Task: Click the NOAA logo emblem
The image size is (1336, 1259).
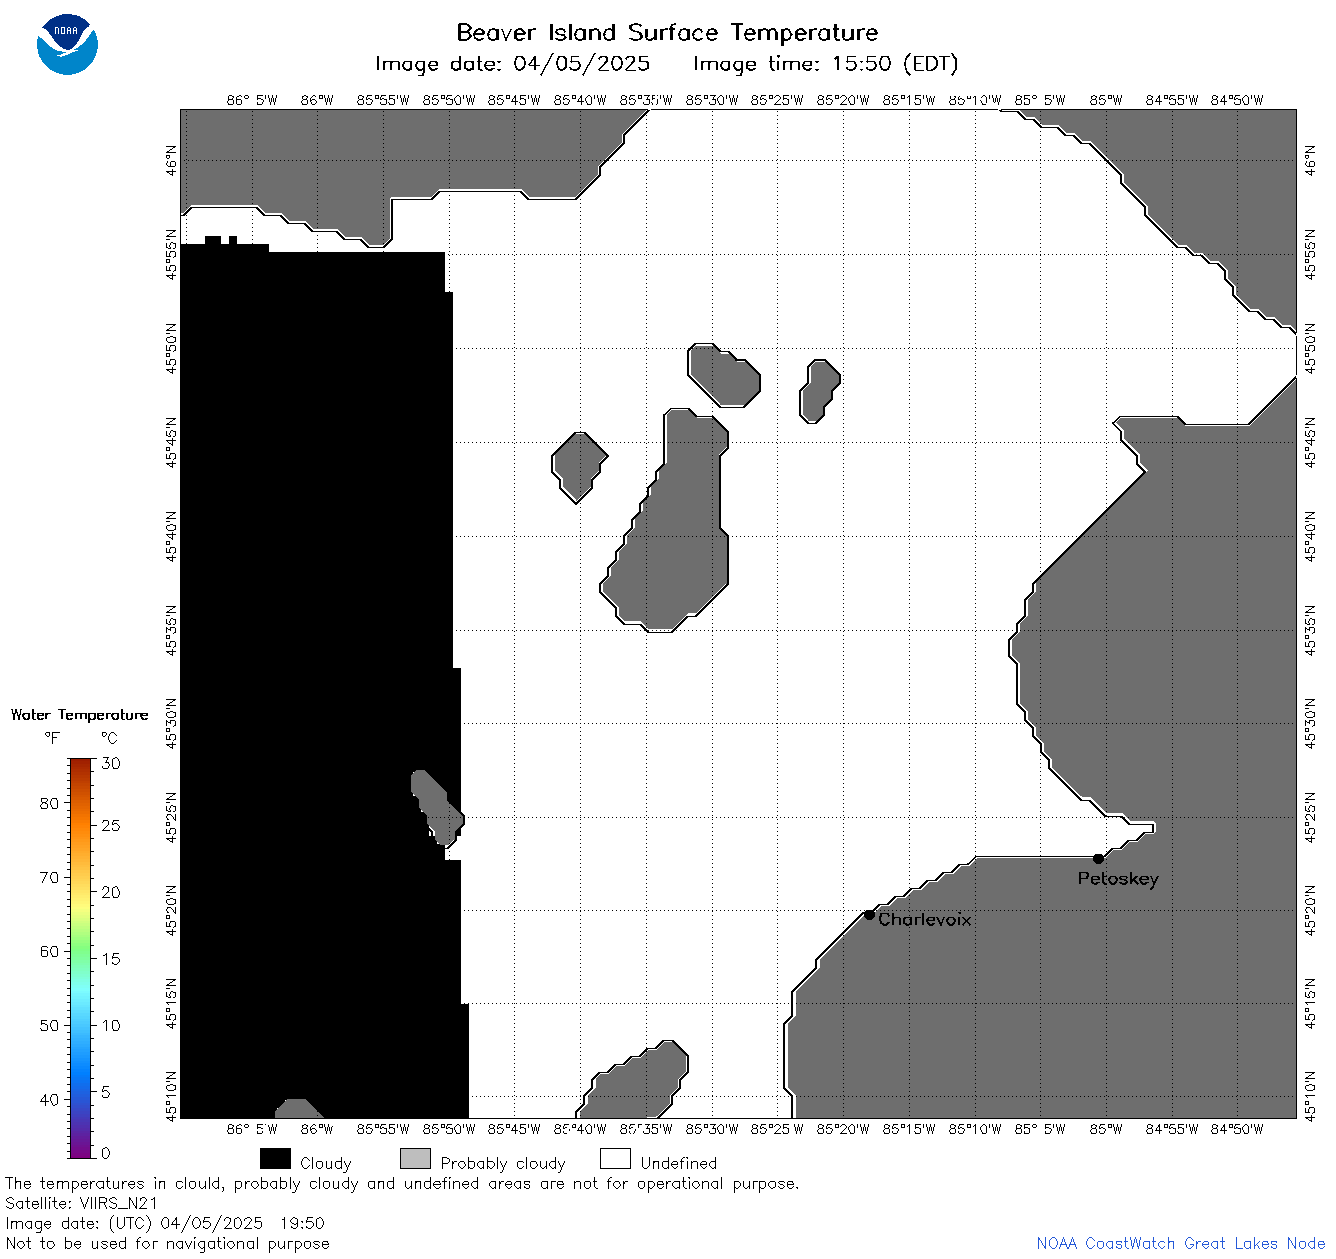Action: 67,45
